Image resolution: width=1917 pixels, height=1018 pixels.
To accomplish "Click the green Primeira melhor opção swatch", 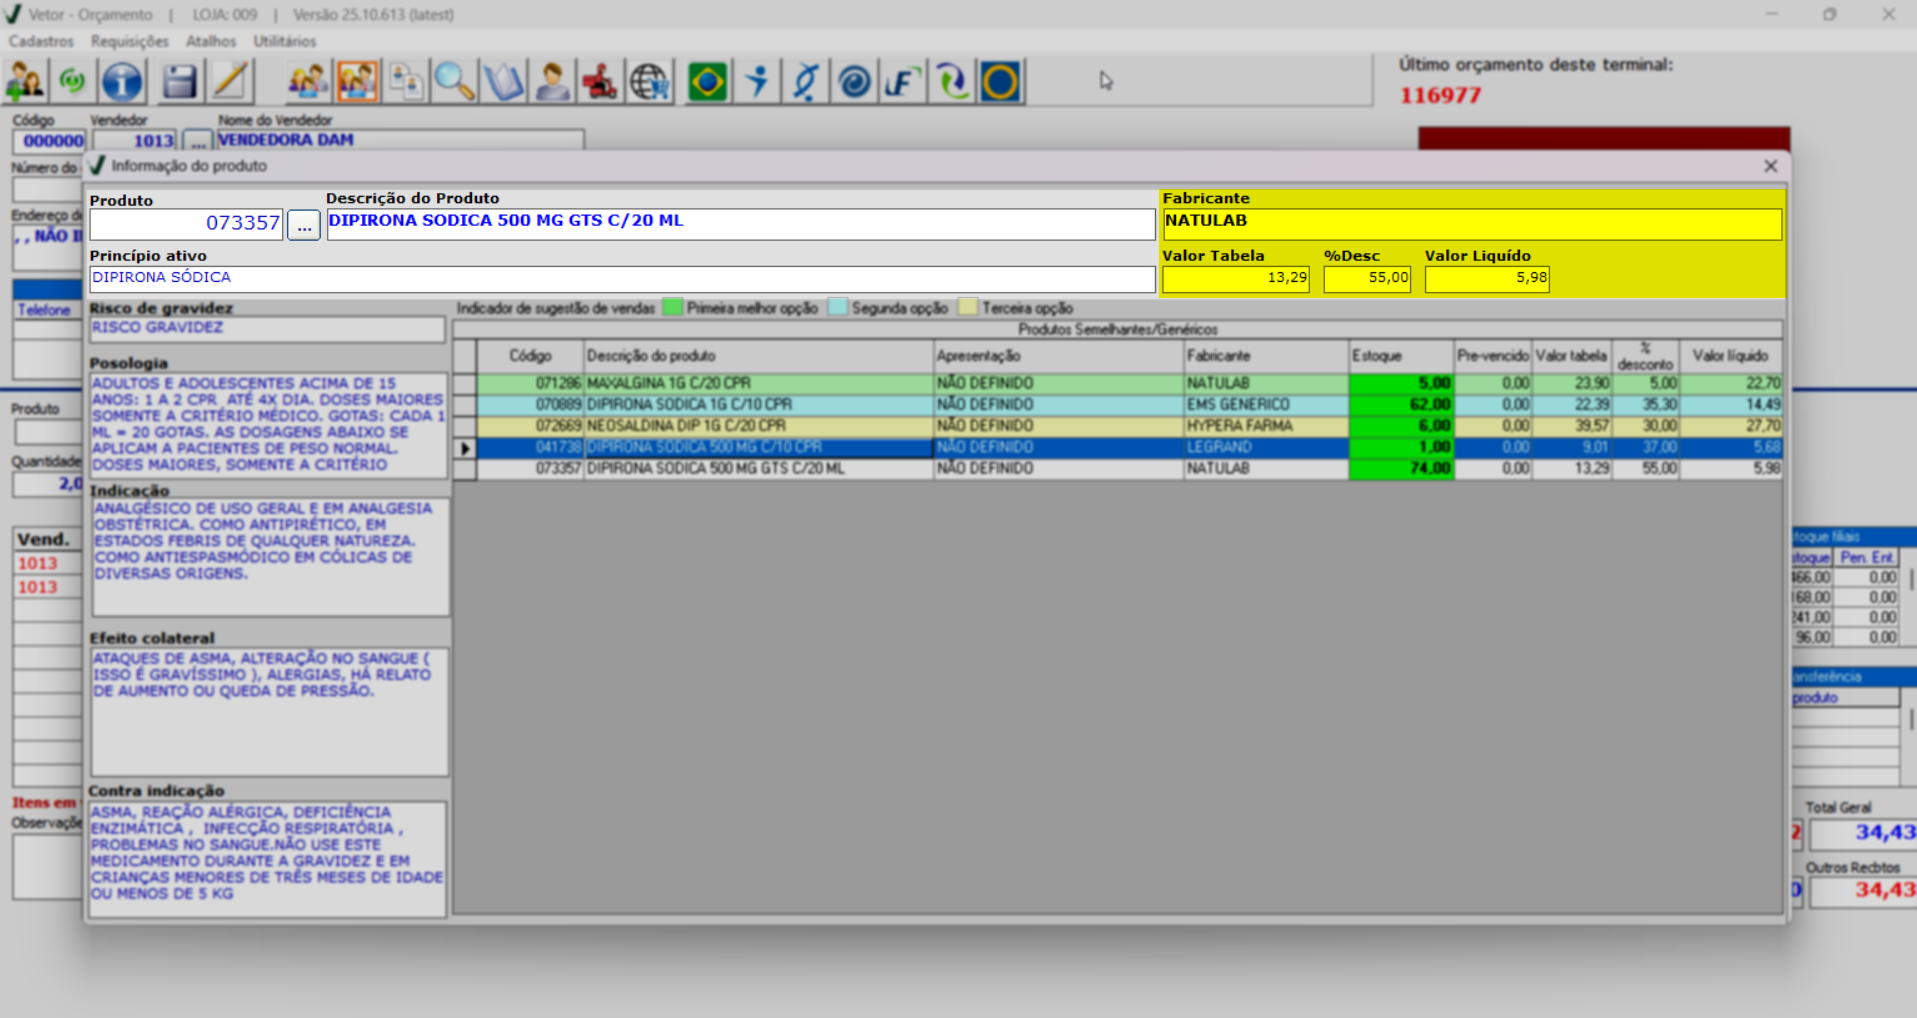I will (672, 308).
